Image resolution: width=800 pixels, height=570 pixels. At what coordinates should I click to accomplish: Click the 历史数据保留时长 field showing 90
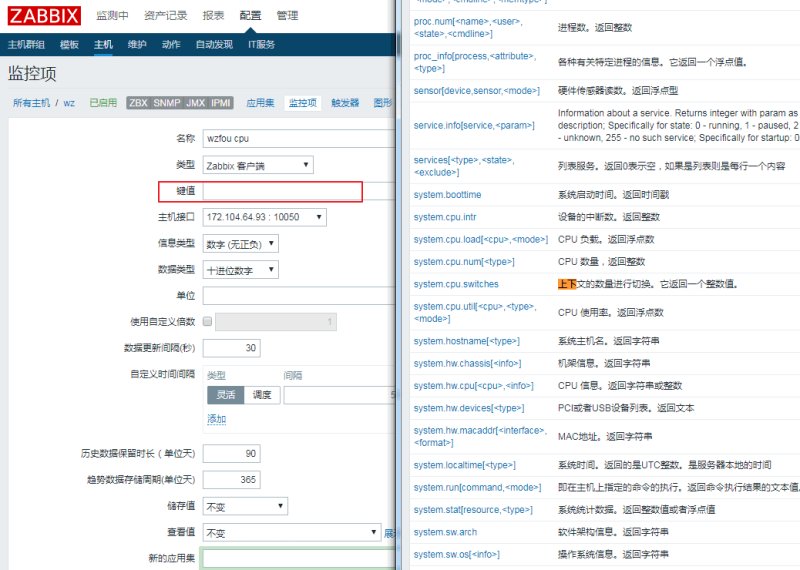pyautogui.click(x=232, y=453)
